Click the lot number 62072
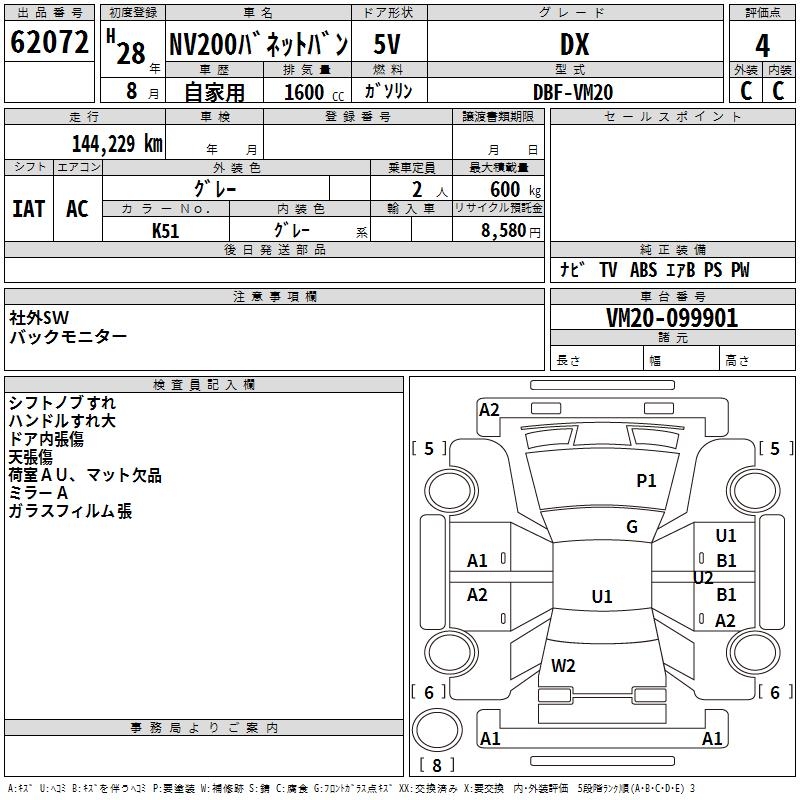The height and width of the screenshot is (800, 800). click(49, 42)
